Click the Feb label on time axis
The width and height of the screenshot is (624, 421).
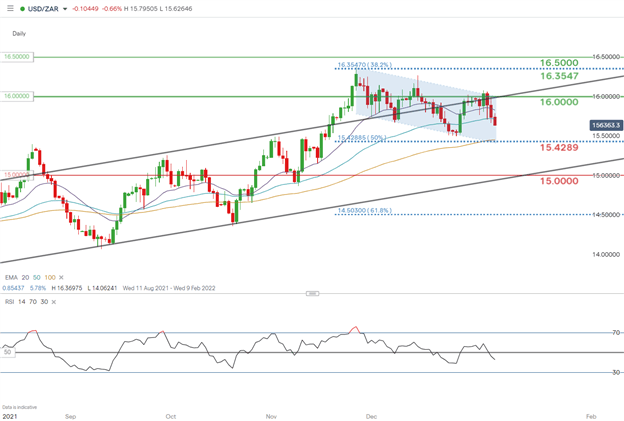pyautogui.click(x=591, y=417)
